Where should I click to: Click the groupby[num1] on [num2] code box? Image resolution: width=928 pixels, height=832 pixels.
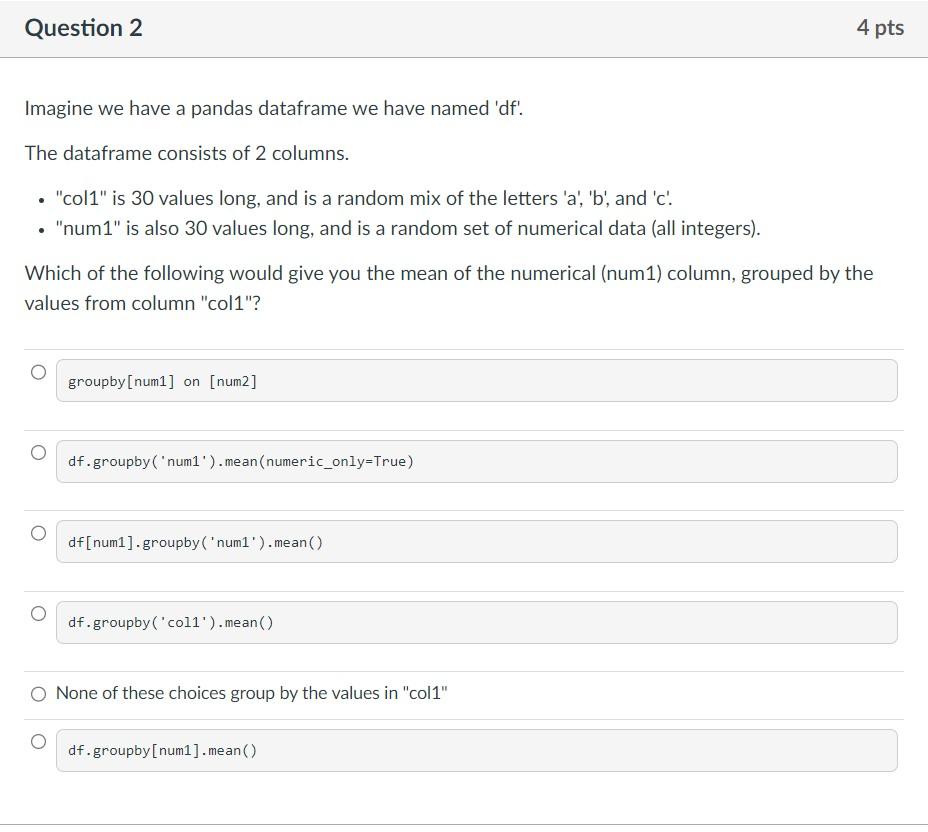pyautogui.click(x=476, y=380)
